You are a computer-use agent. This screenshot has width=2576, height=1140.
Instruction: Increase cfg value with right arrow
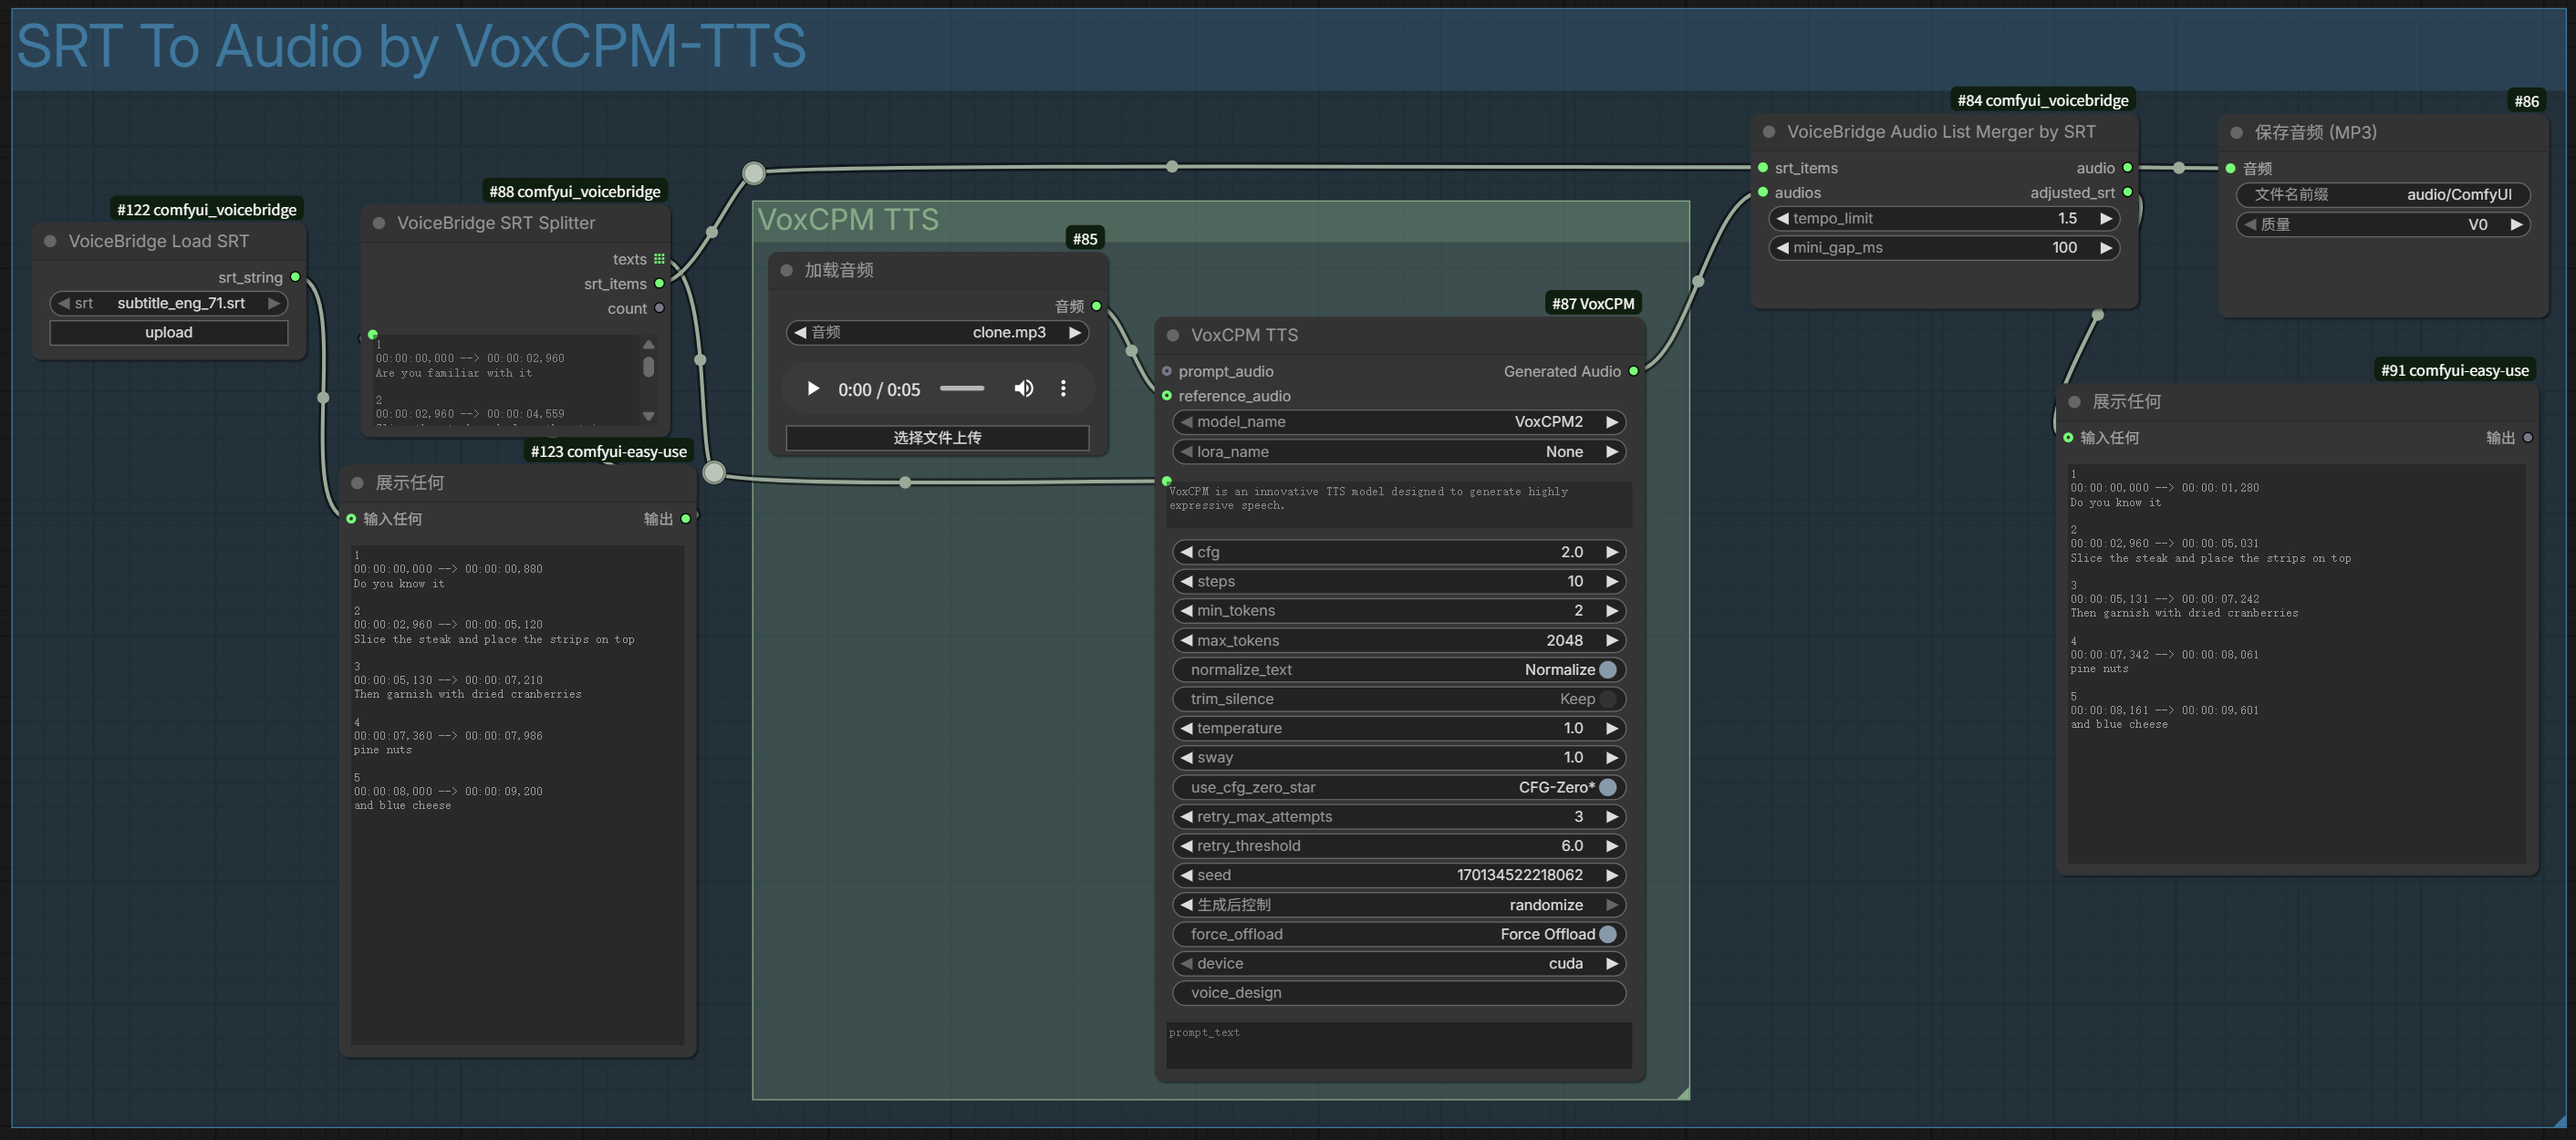(x=1611, y=552)
